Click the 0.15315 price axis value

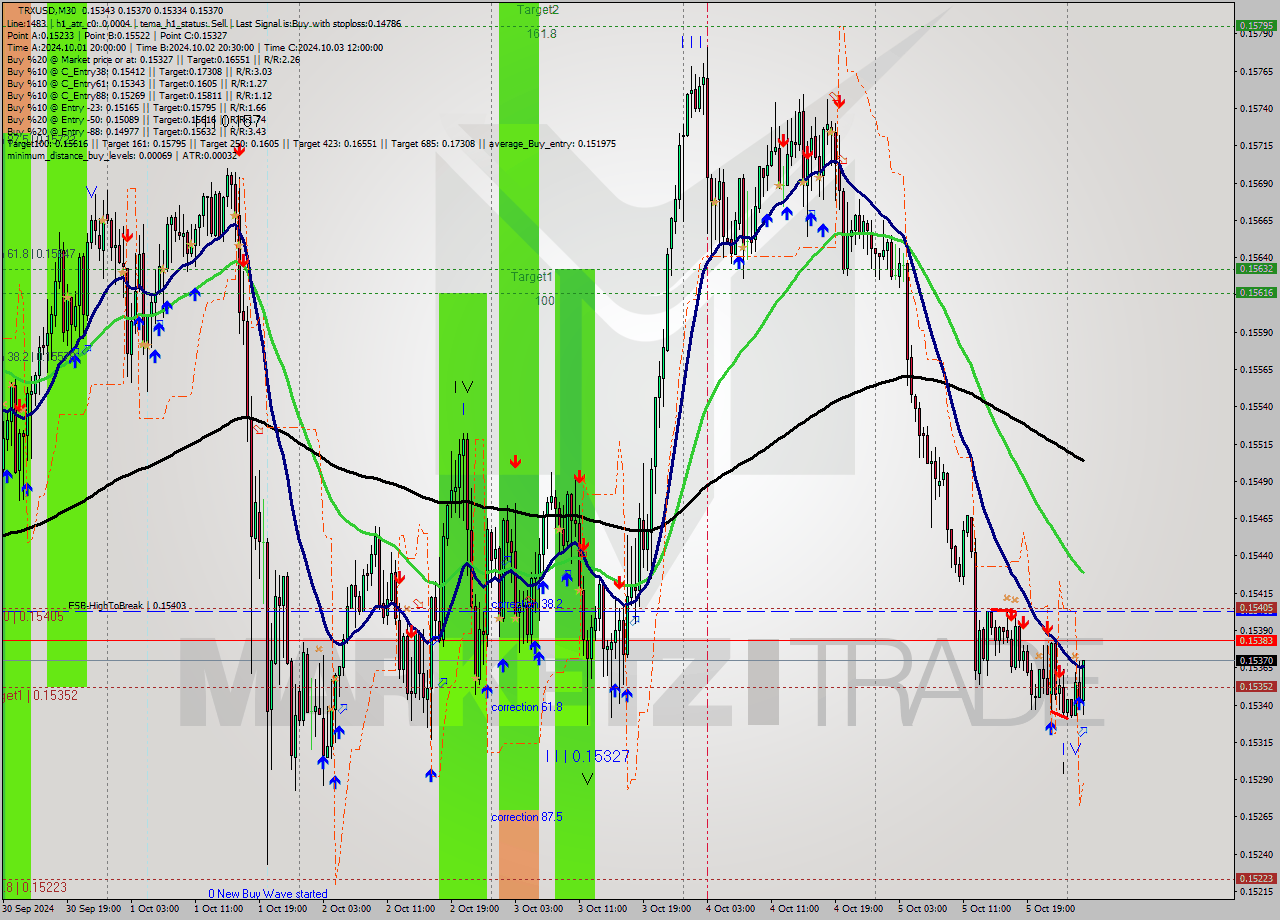(x=1256, y=742)
